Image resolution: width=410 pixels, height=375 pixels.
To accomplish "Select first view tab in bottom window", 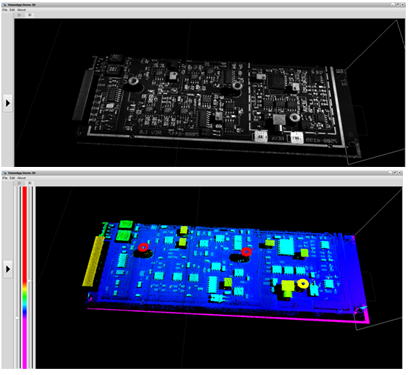I will pyautogui.click(x=19, y=183).
